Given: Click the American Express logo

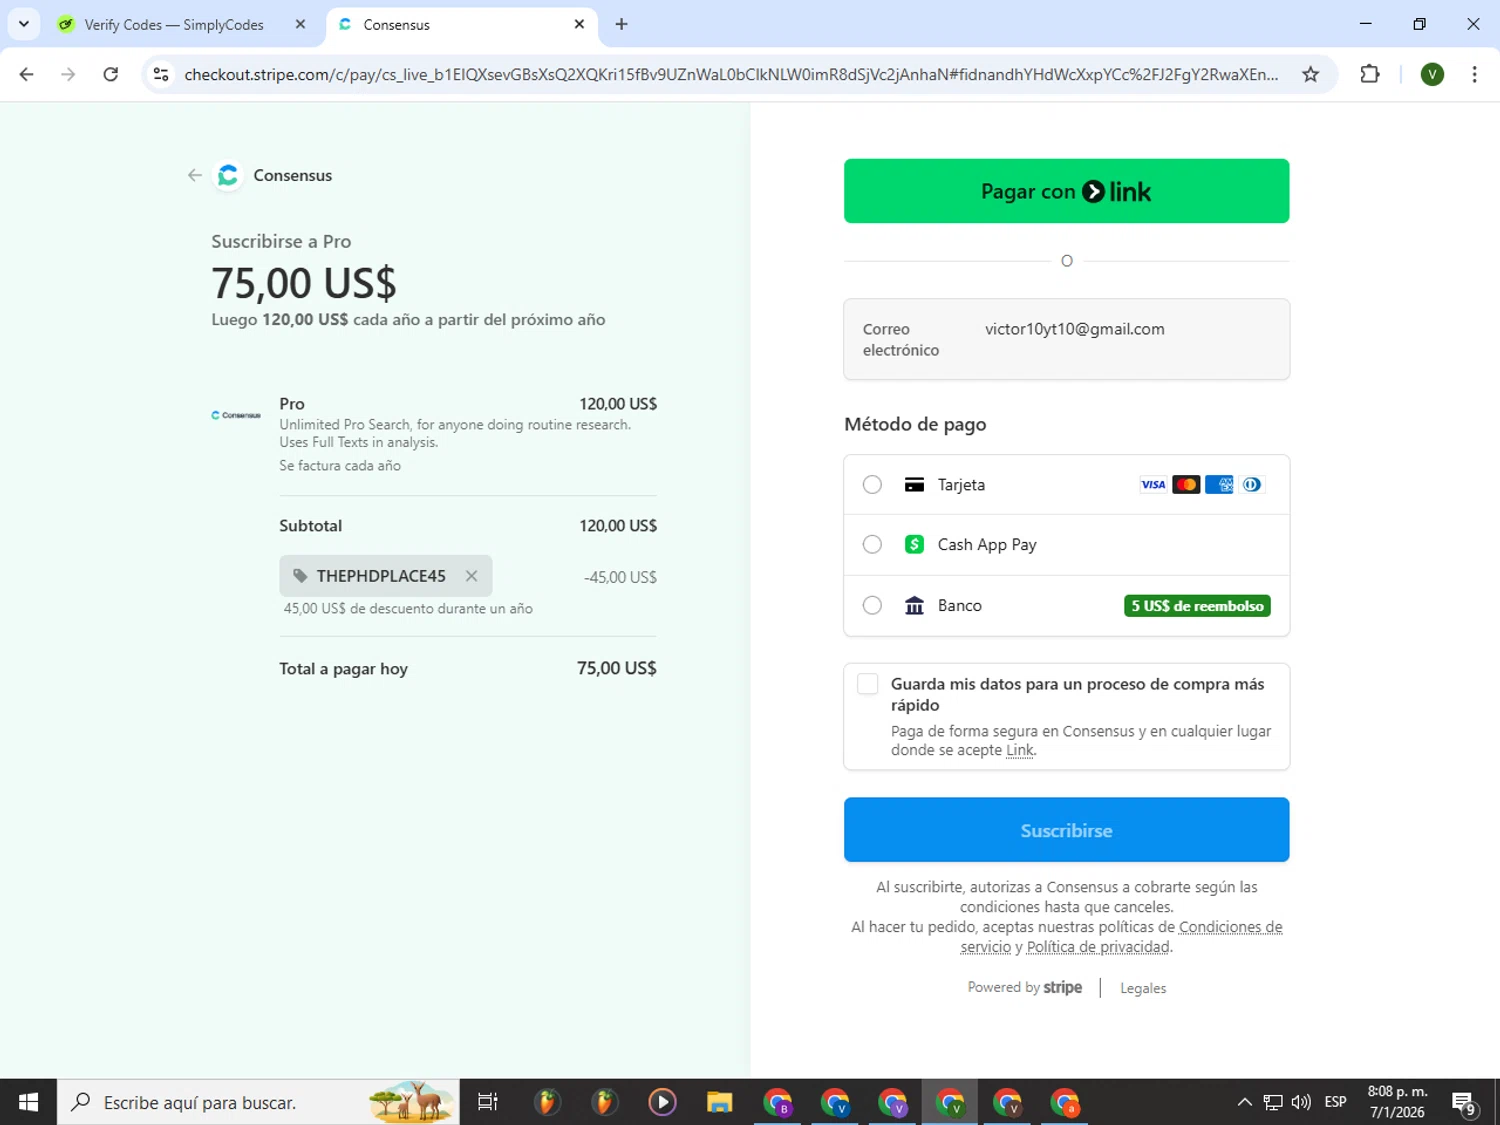Looking at the screenshot, I should pos(1219,485).
